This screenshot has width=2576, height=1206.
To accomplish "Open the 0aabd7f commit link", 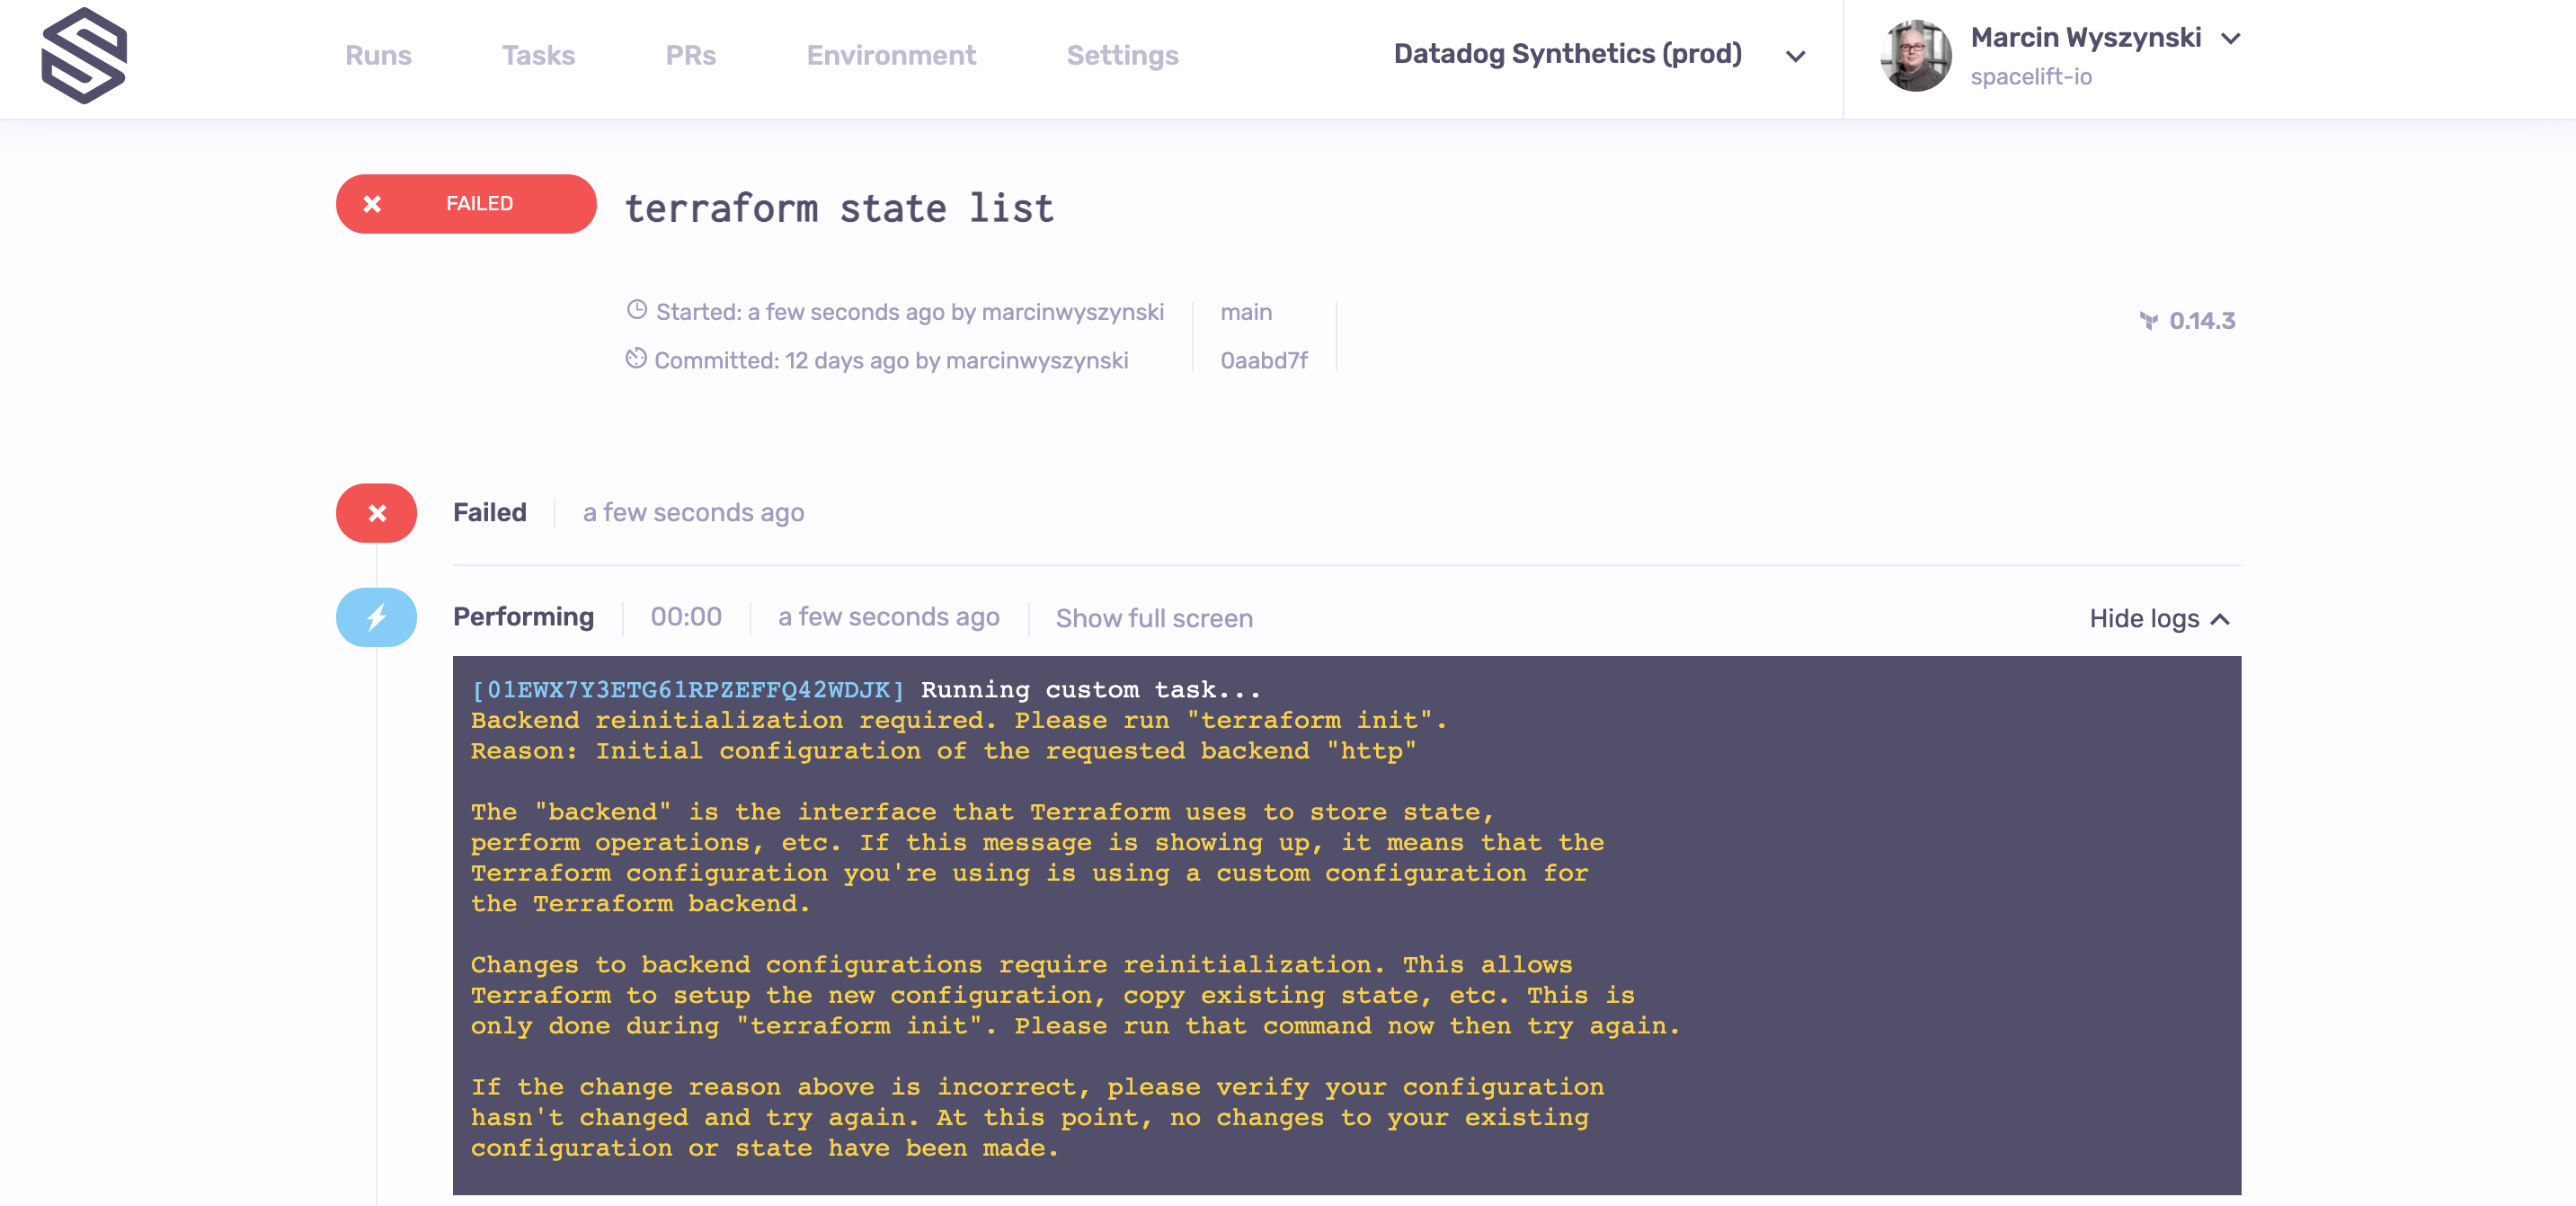I will [x=1263, y=360].
